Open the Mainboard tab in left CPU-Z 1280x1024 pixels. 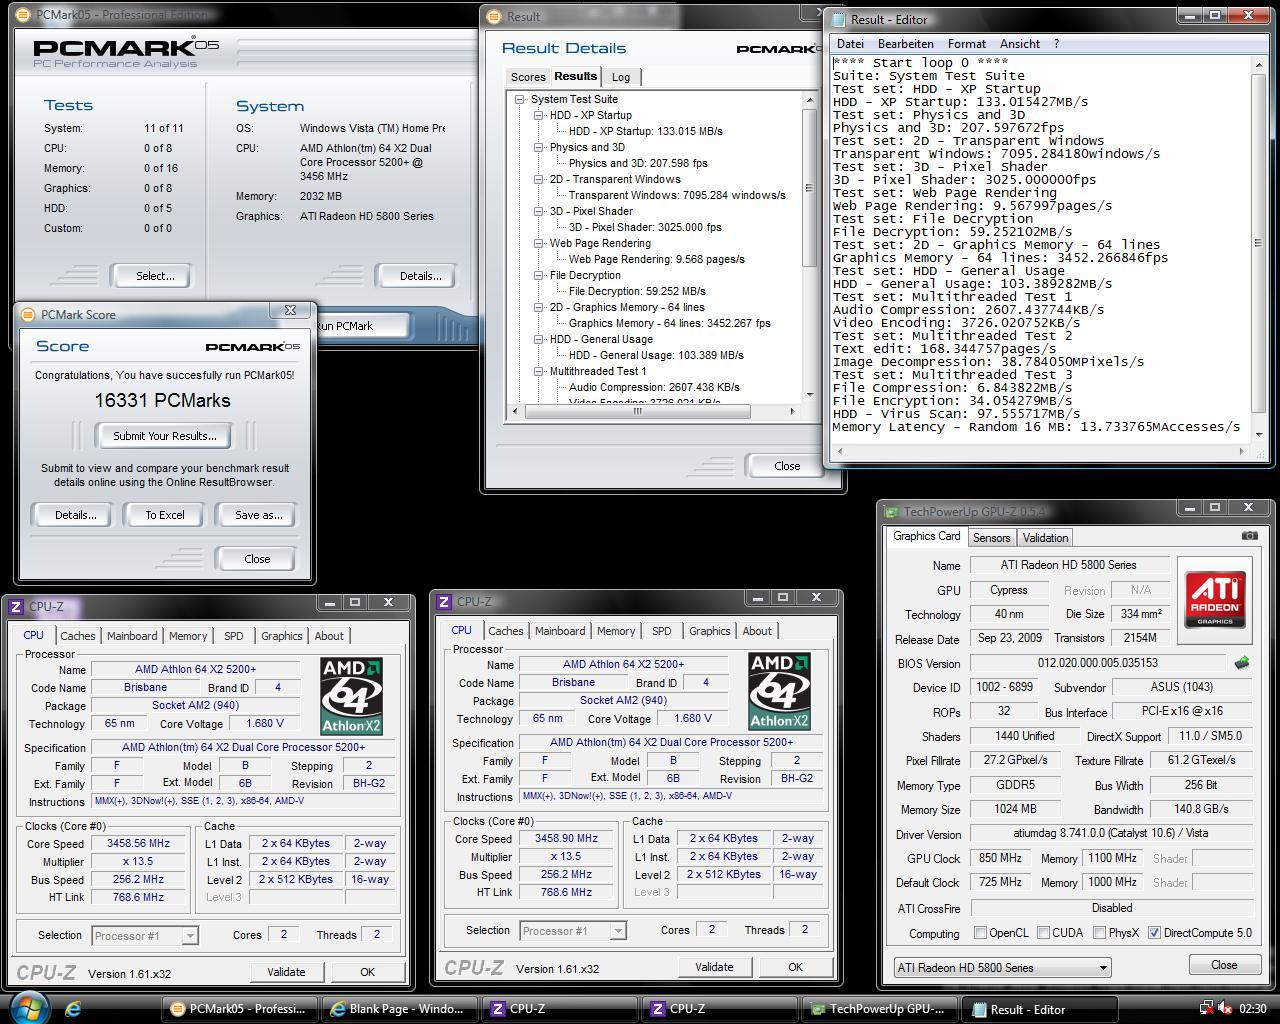point(132,636)
